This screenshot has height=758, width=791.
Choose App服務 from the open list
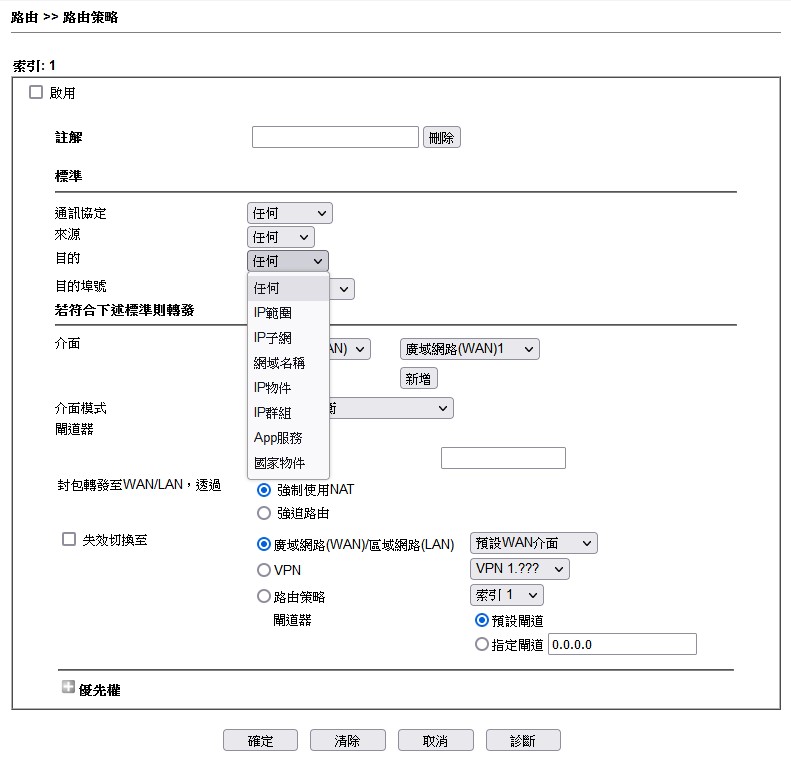click(278, 438)
